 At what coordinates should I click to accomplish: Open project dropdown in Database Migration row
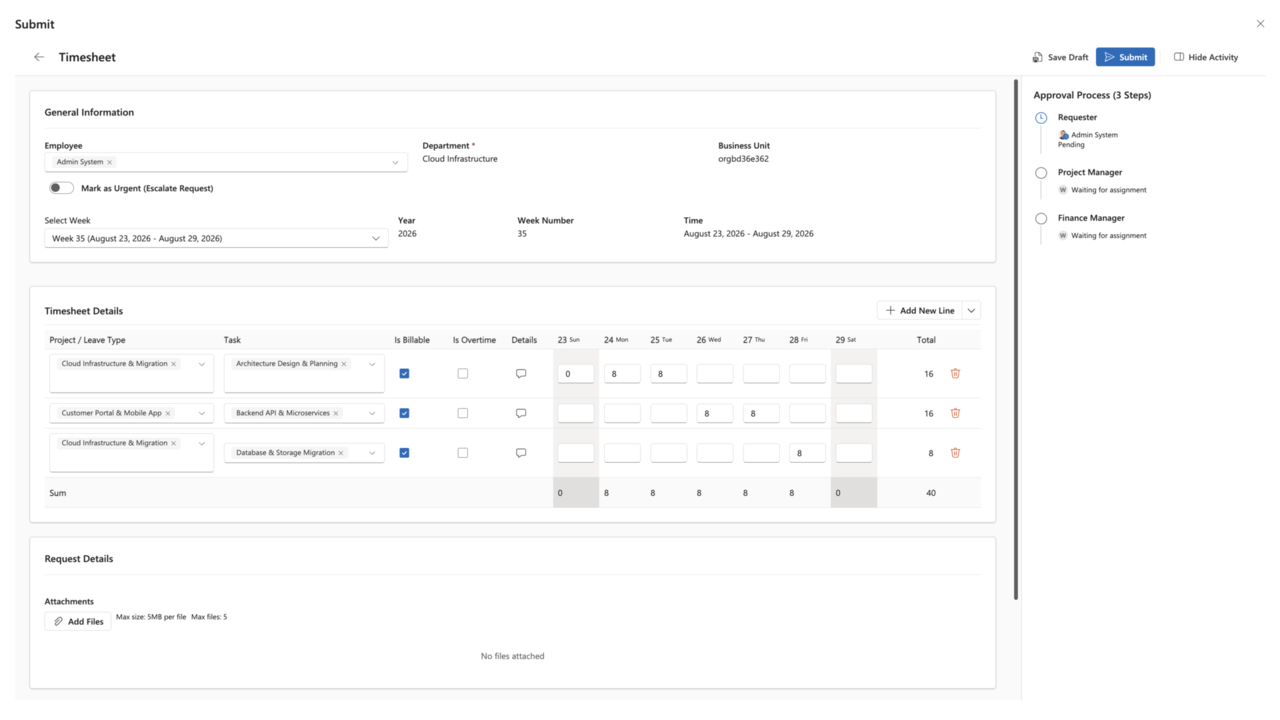[x=202, y=443]
